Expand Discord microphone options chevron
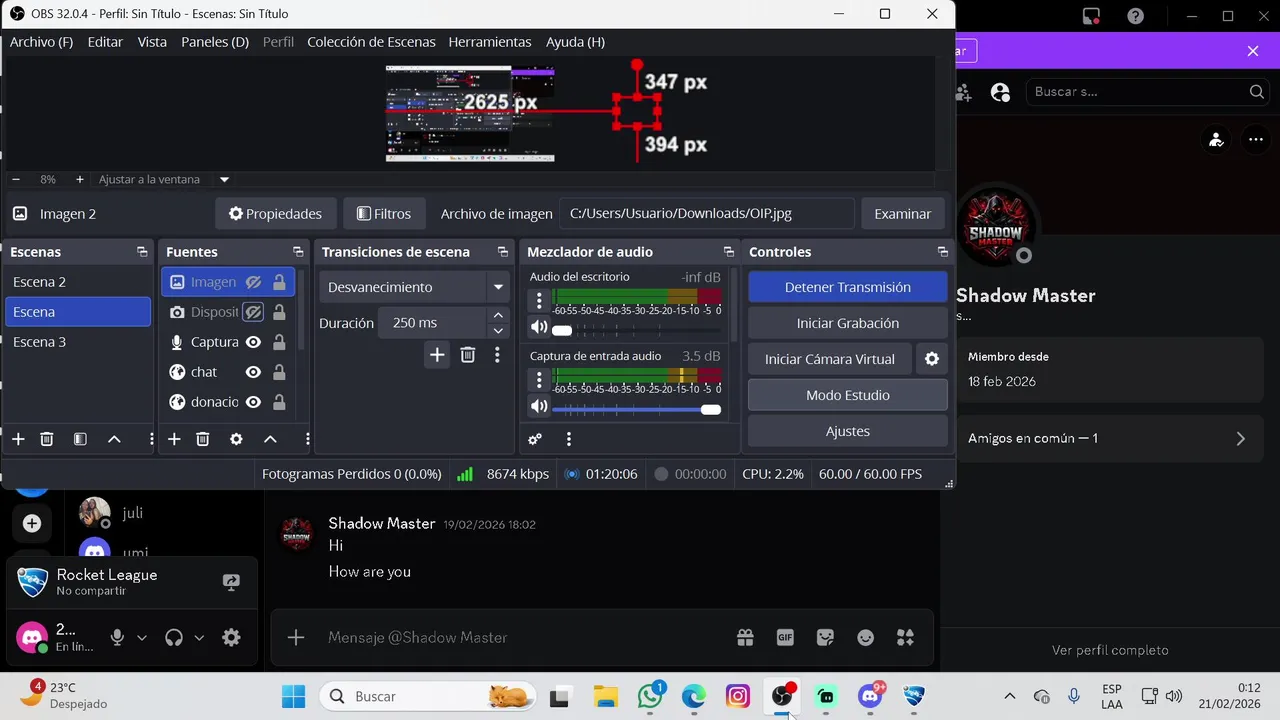Screen dimensions: 1280x720 [x=142, y=637]
